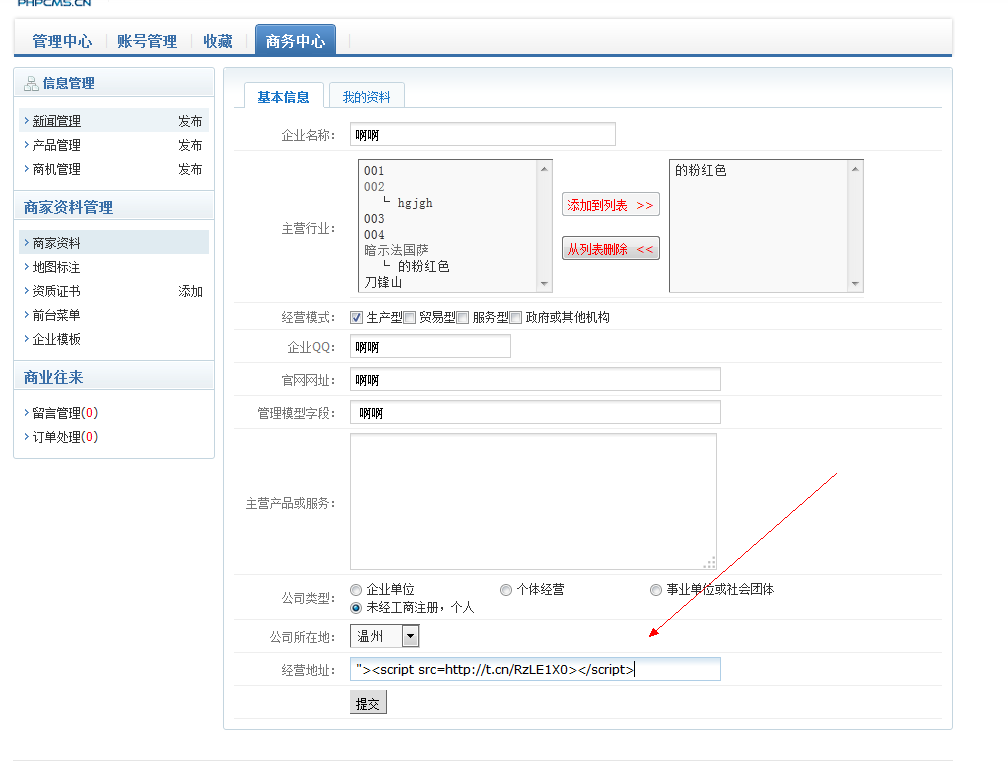
Task: Switch to the 我的资料 tab
Action: [366, 97]
